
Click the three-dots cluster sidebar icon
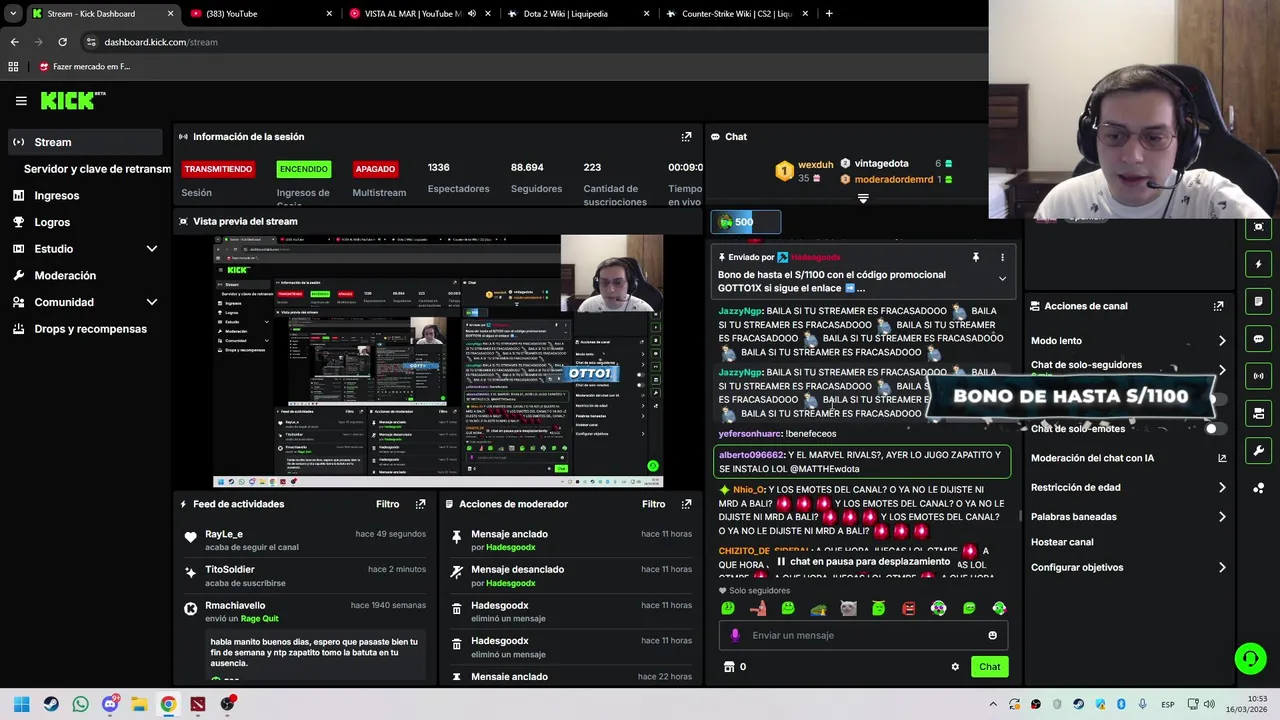1259,488
